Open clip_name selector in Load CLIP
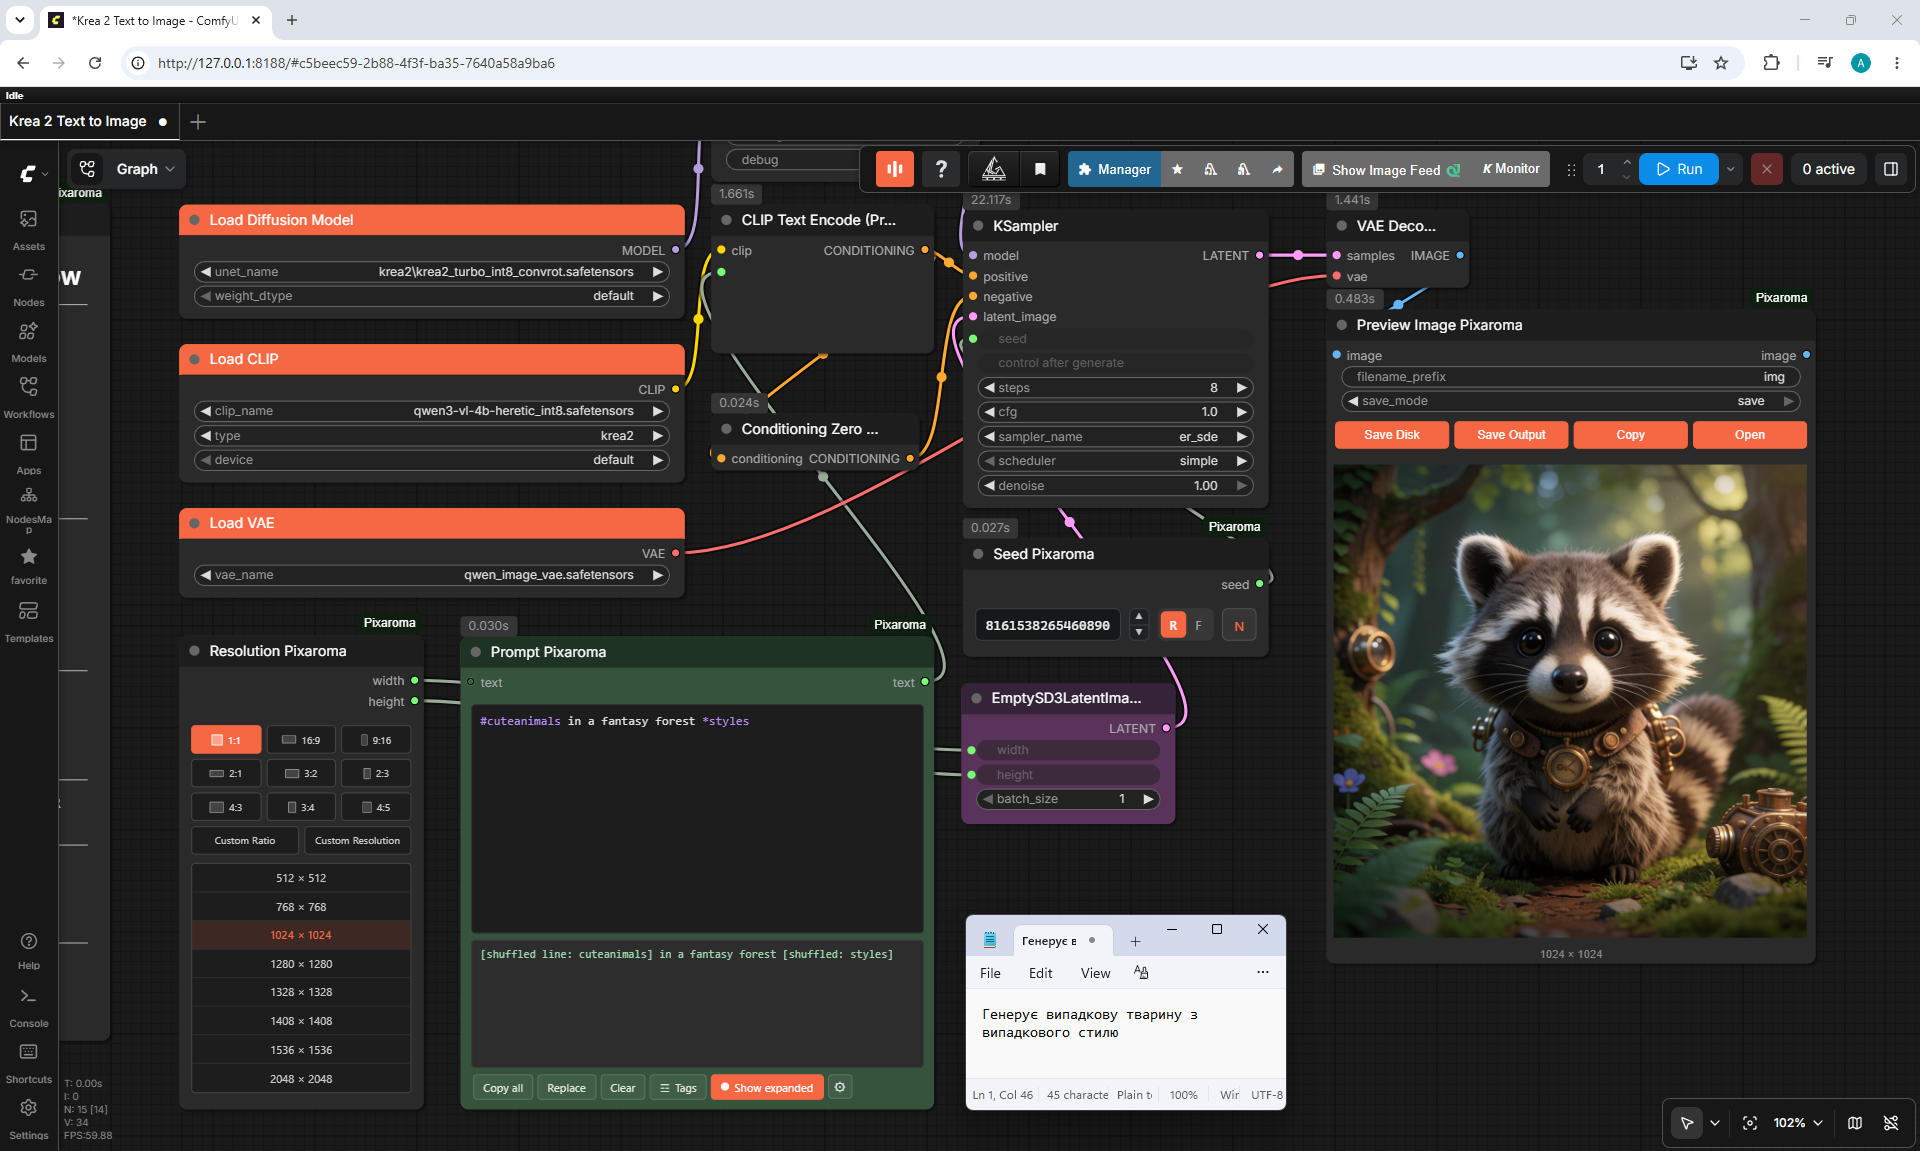Viewport: 1920px width, 1151px height. click(431, 411)
